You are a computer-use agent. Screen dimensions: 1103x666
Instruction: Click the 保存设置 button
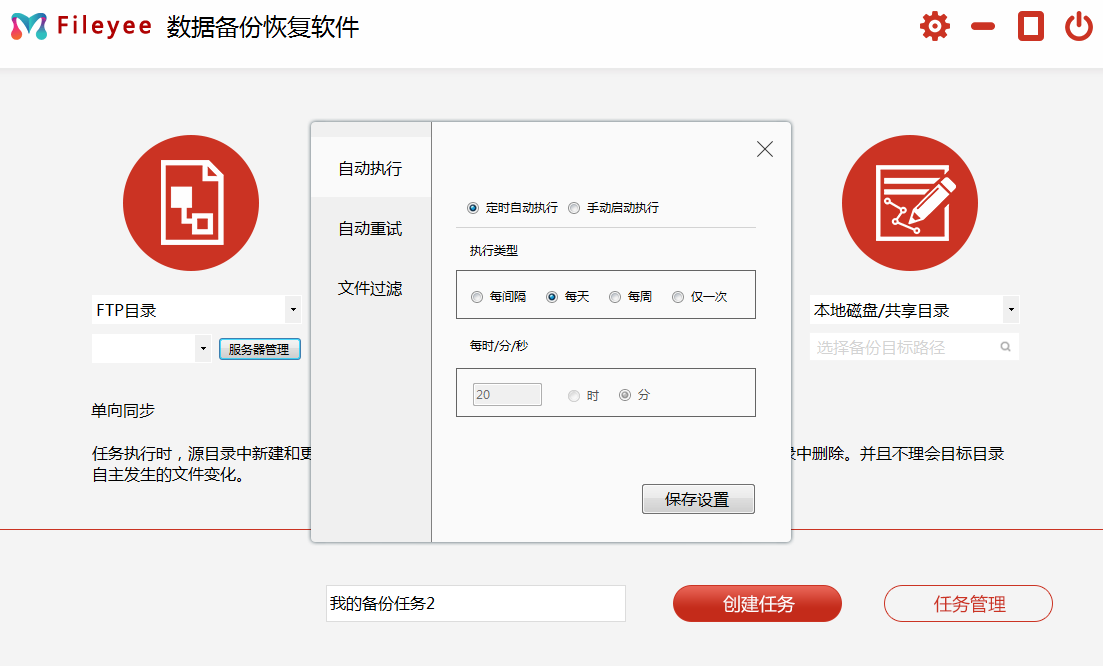click(698, 499)
